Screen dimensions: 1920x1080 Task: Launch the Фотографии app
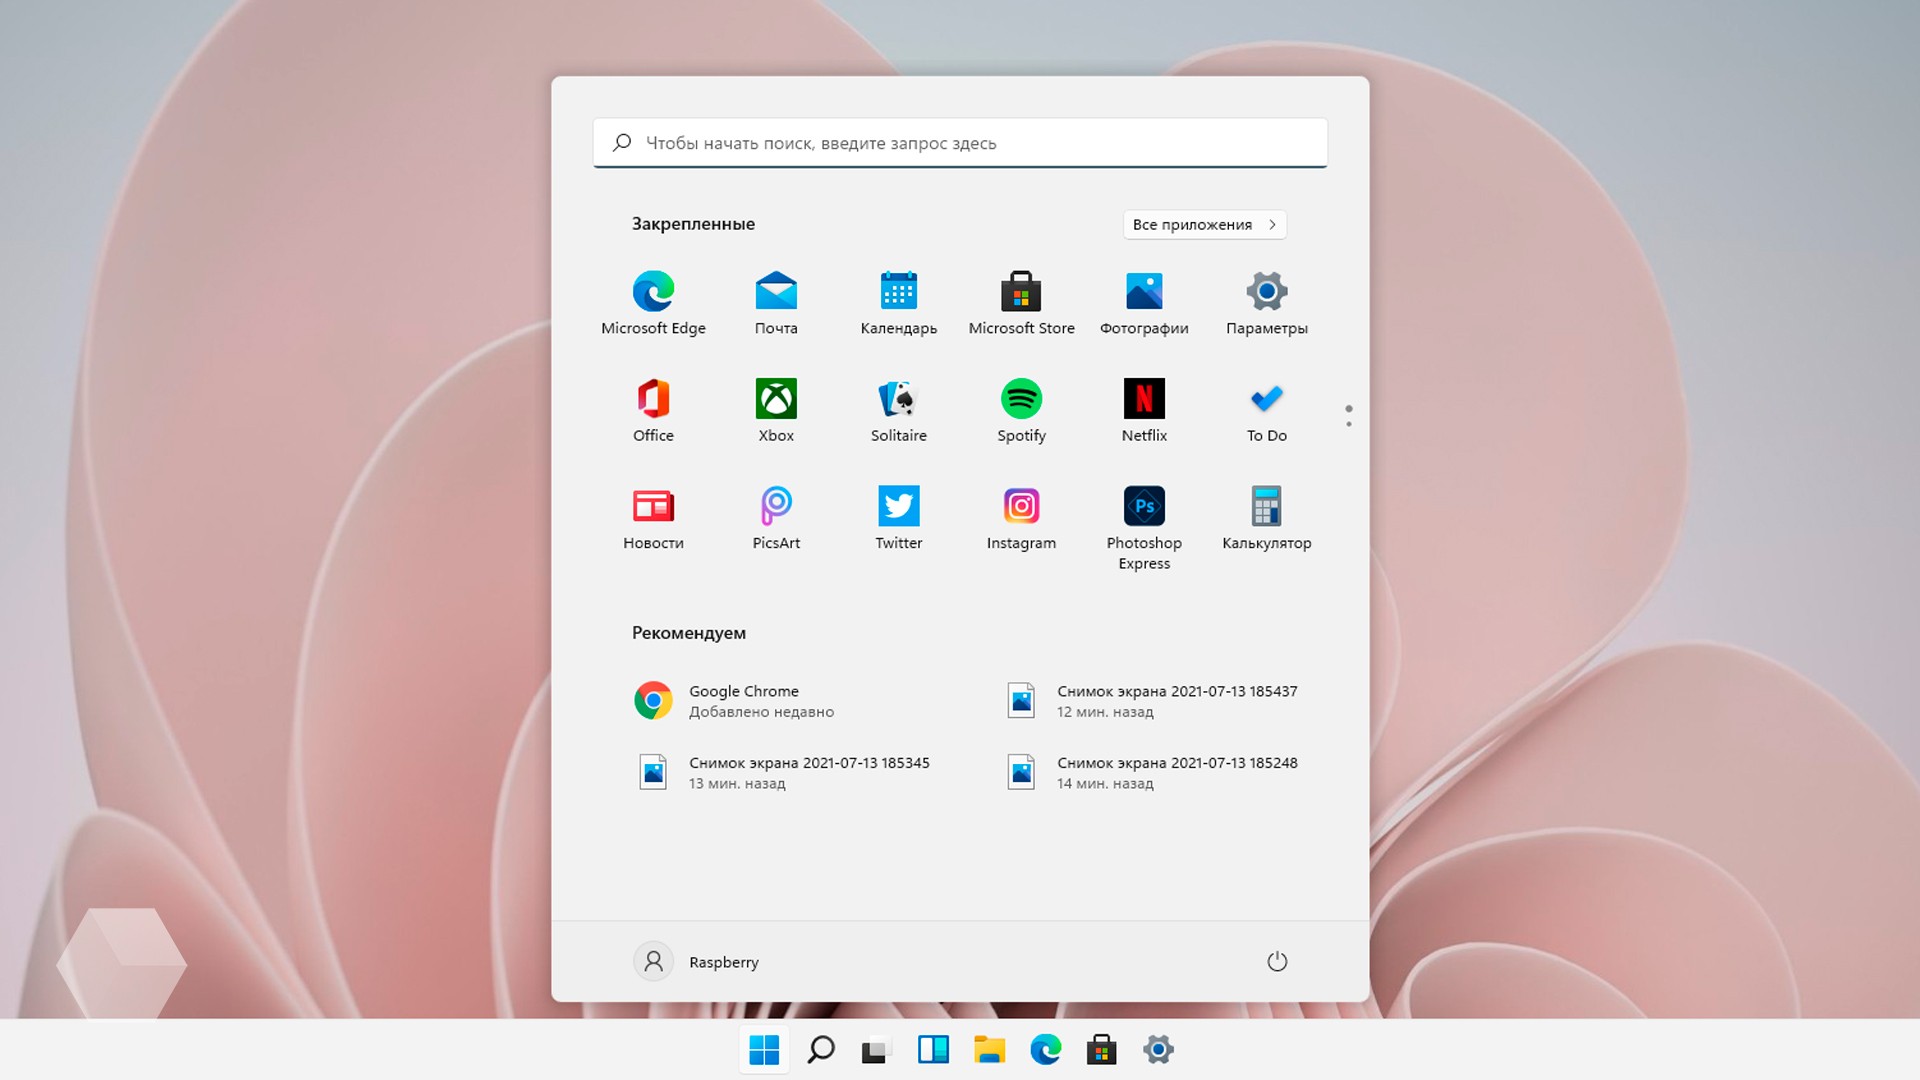coord(1144,303)
